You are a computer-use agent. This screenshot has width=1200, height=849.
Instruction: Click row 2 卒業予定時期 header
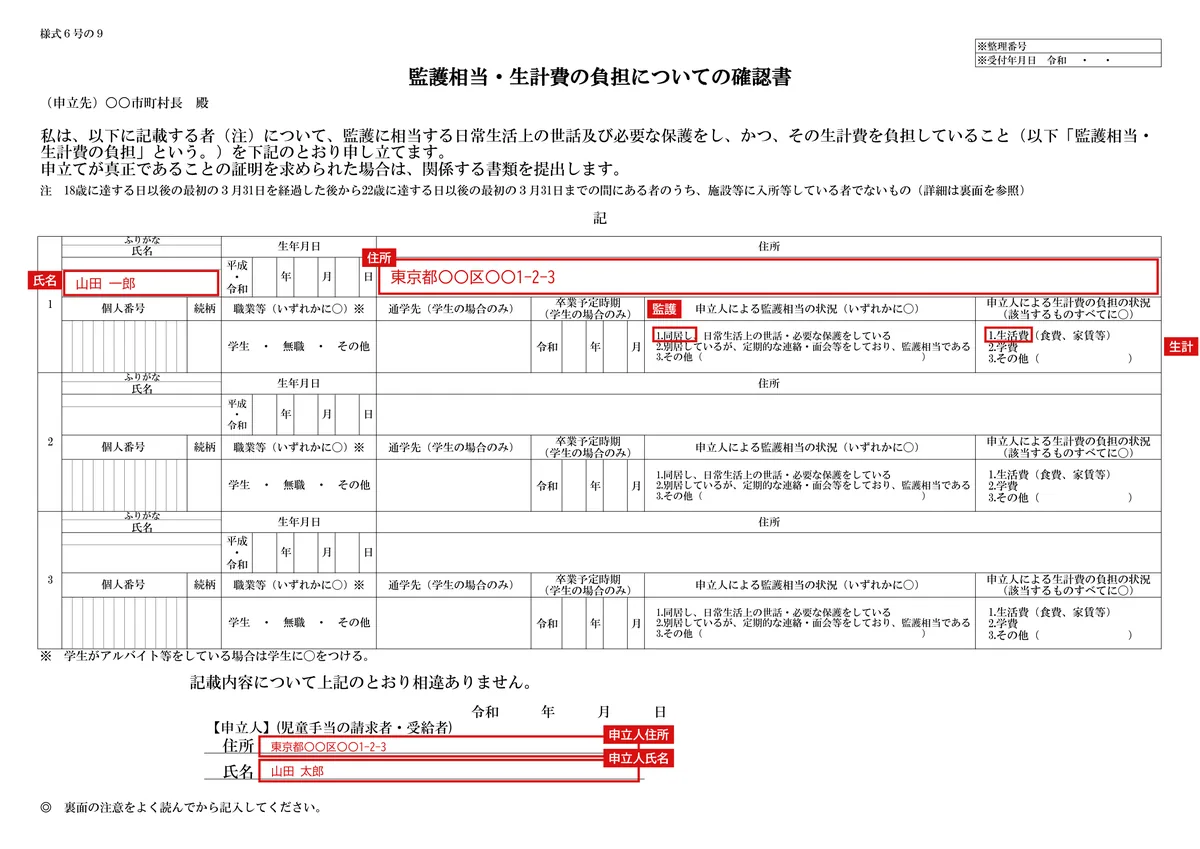(x=587, y=448)
